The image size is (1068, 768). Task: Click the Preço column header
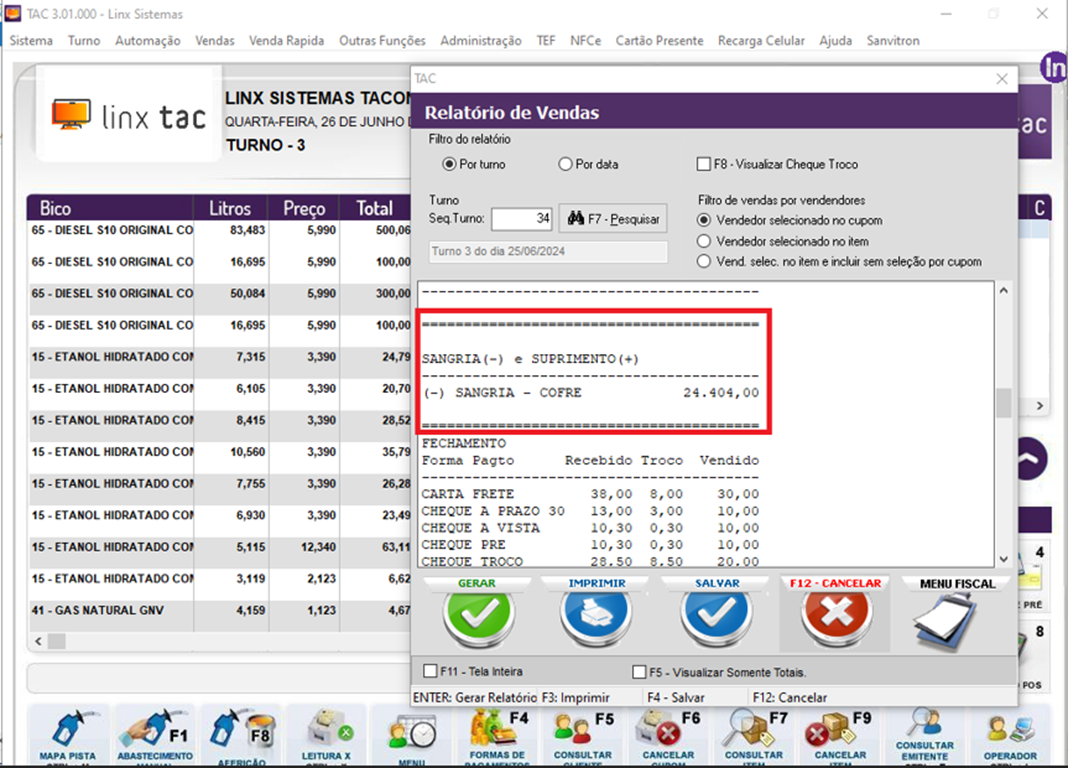pos(304,208)
